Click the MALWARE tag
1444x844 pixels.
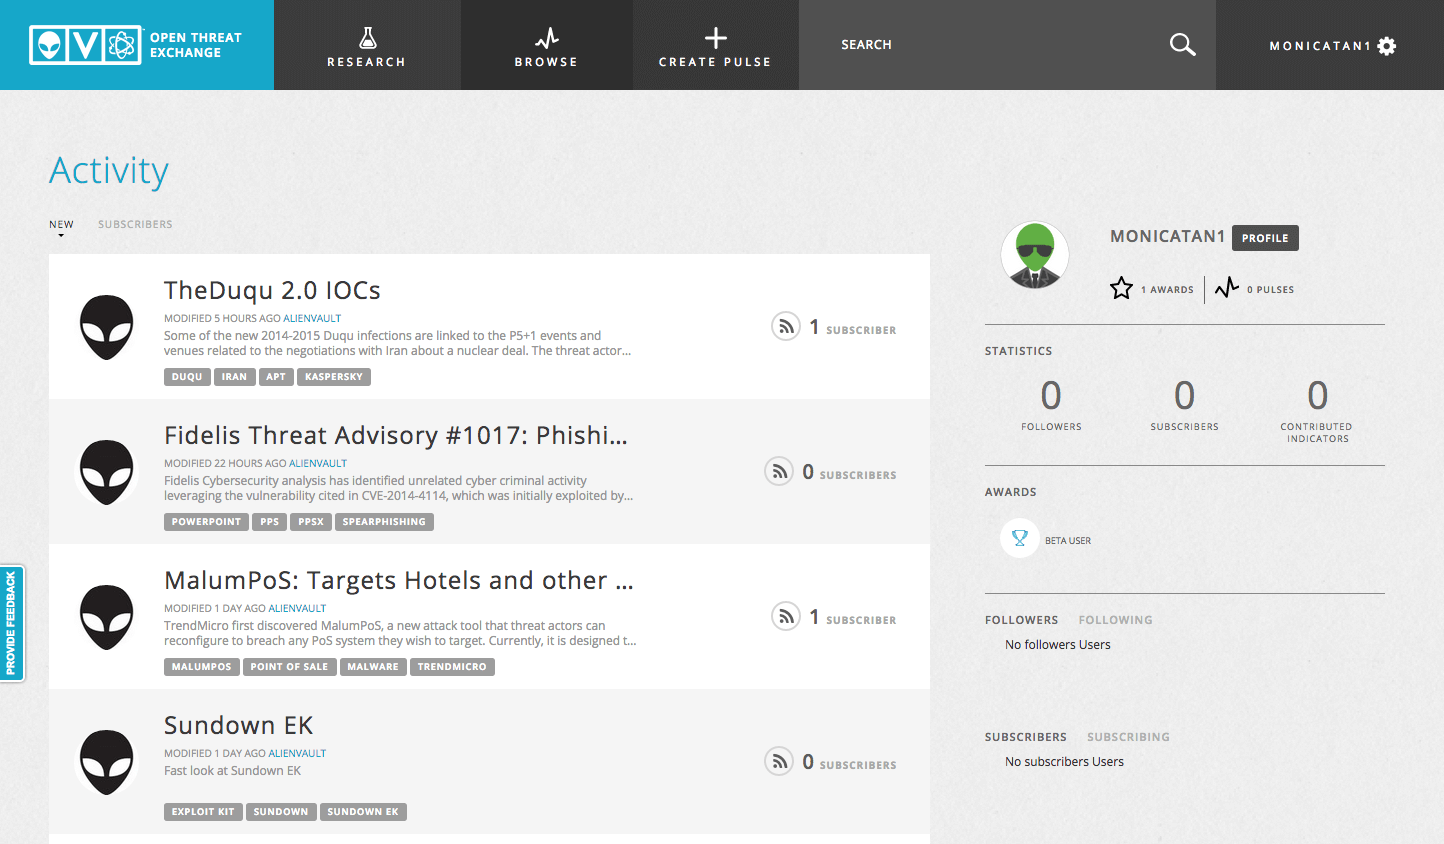373,667
